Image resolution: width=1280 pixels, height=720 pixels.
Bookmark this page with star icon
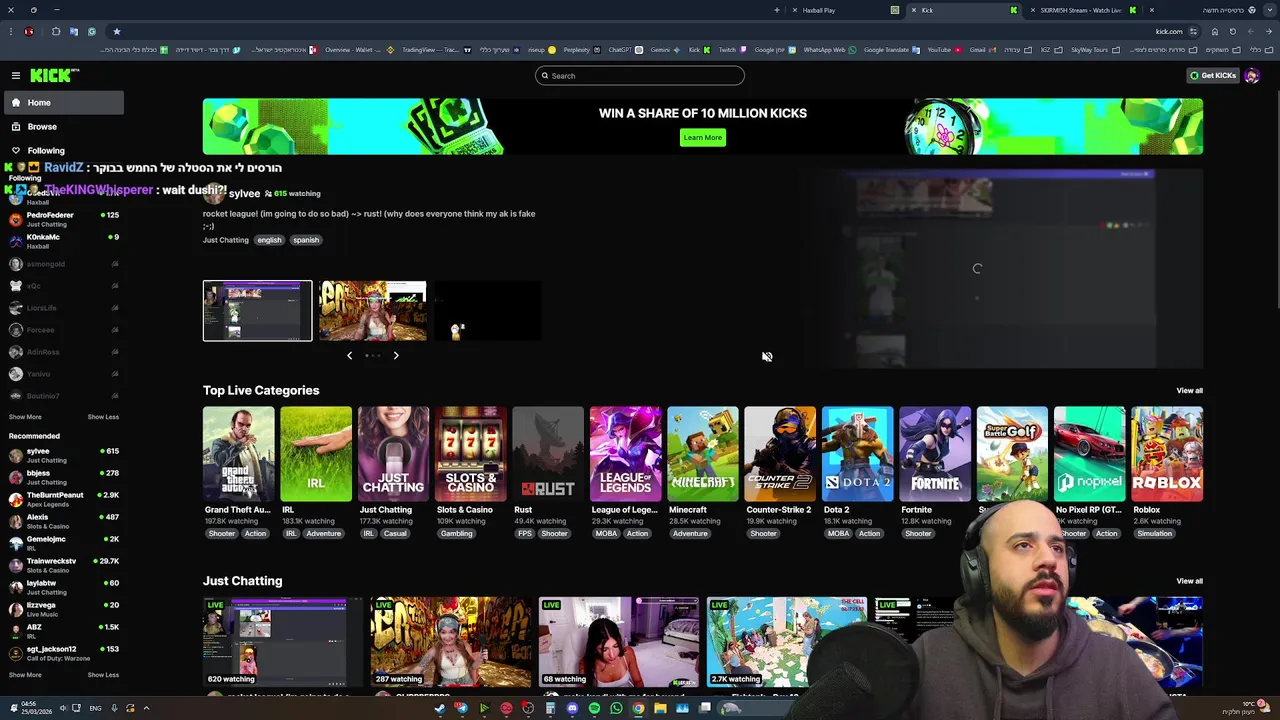click(116, 31)
